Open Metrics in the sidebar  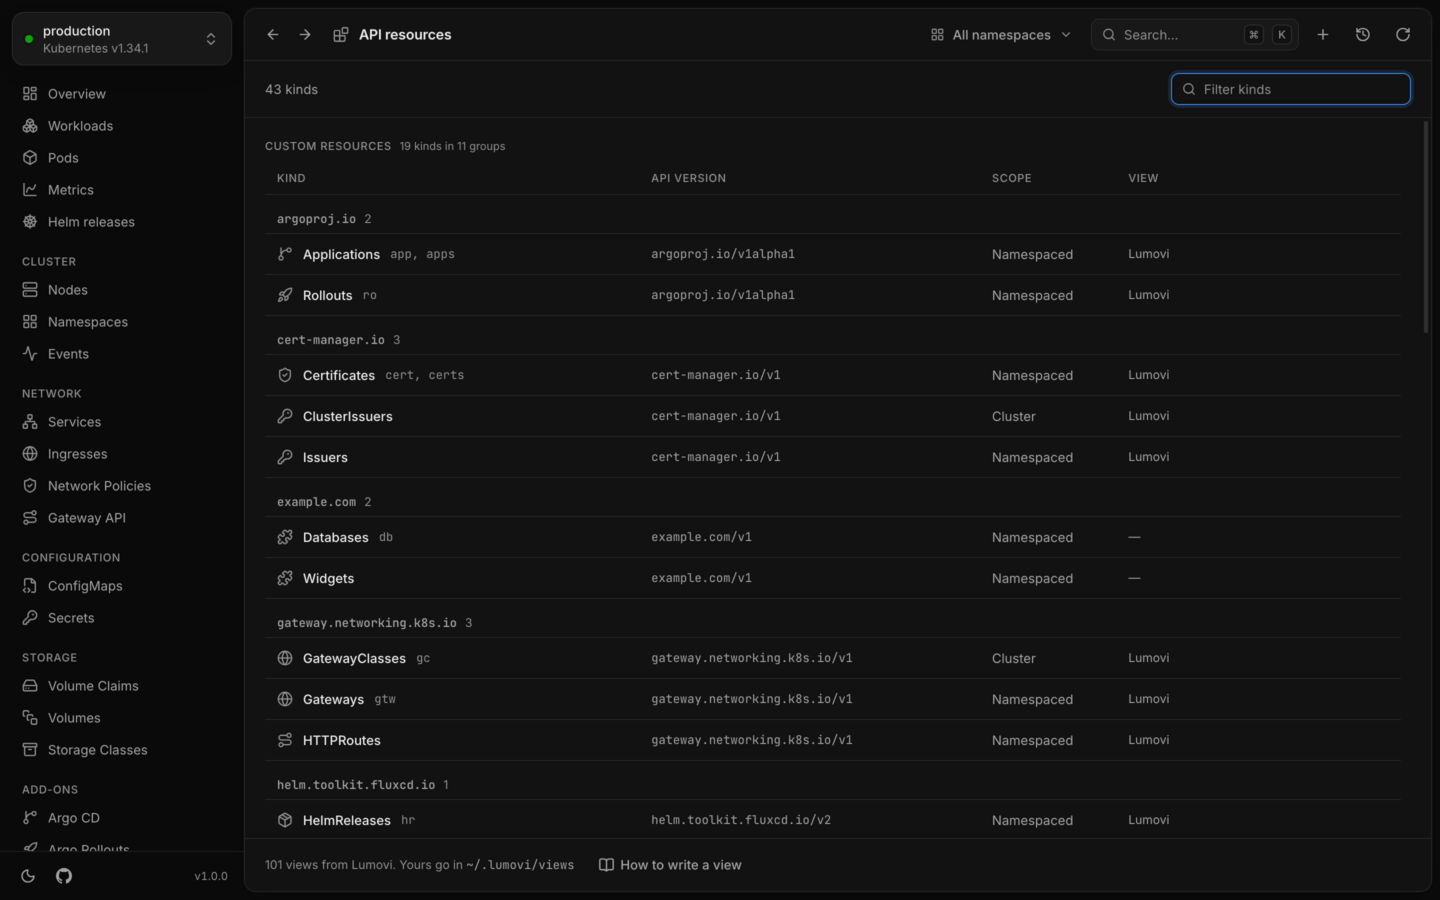[122, 190]
